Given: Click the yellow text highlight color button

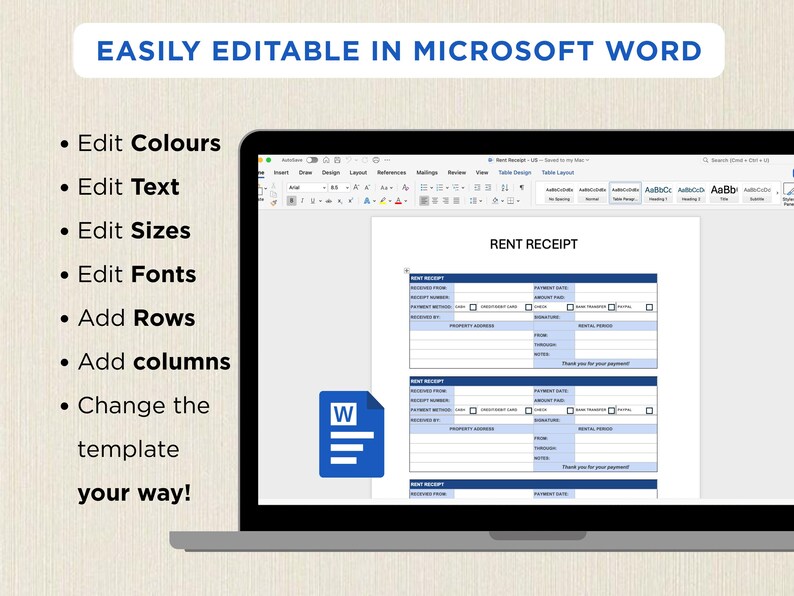Looking at the screenshot, I should 383,201.
